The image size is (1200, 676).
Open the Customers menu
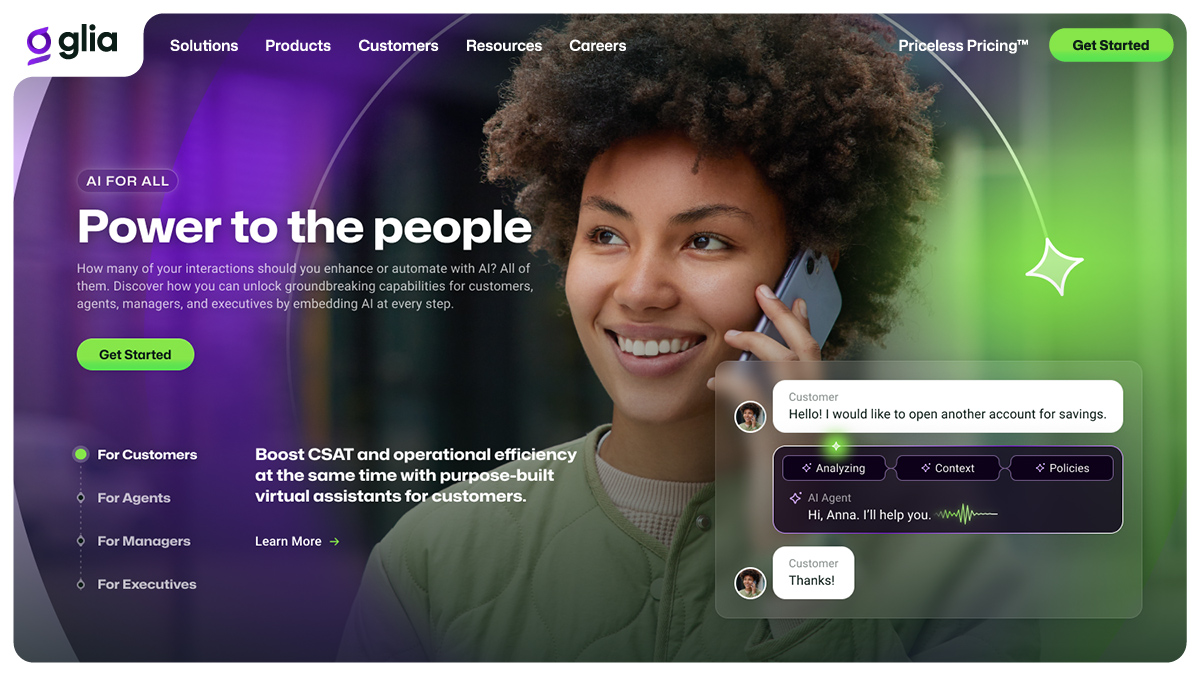pyautogui.click(x=398, y=46)
